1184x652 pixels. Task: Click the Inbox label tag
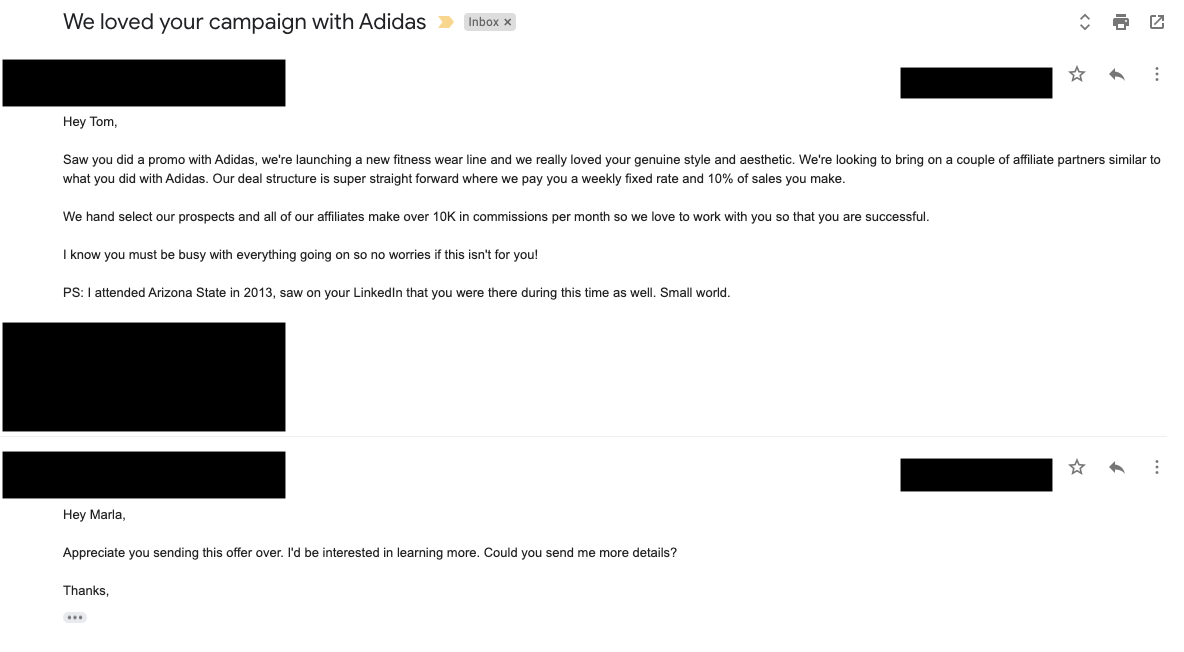point(483,23)
